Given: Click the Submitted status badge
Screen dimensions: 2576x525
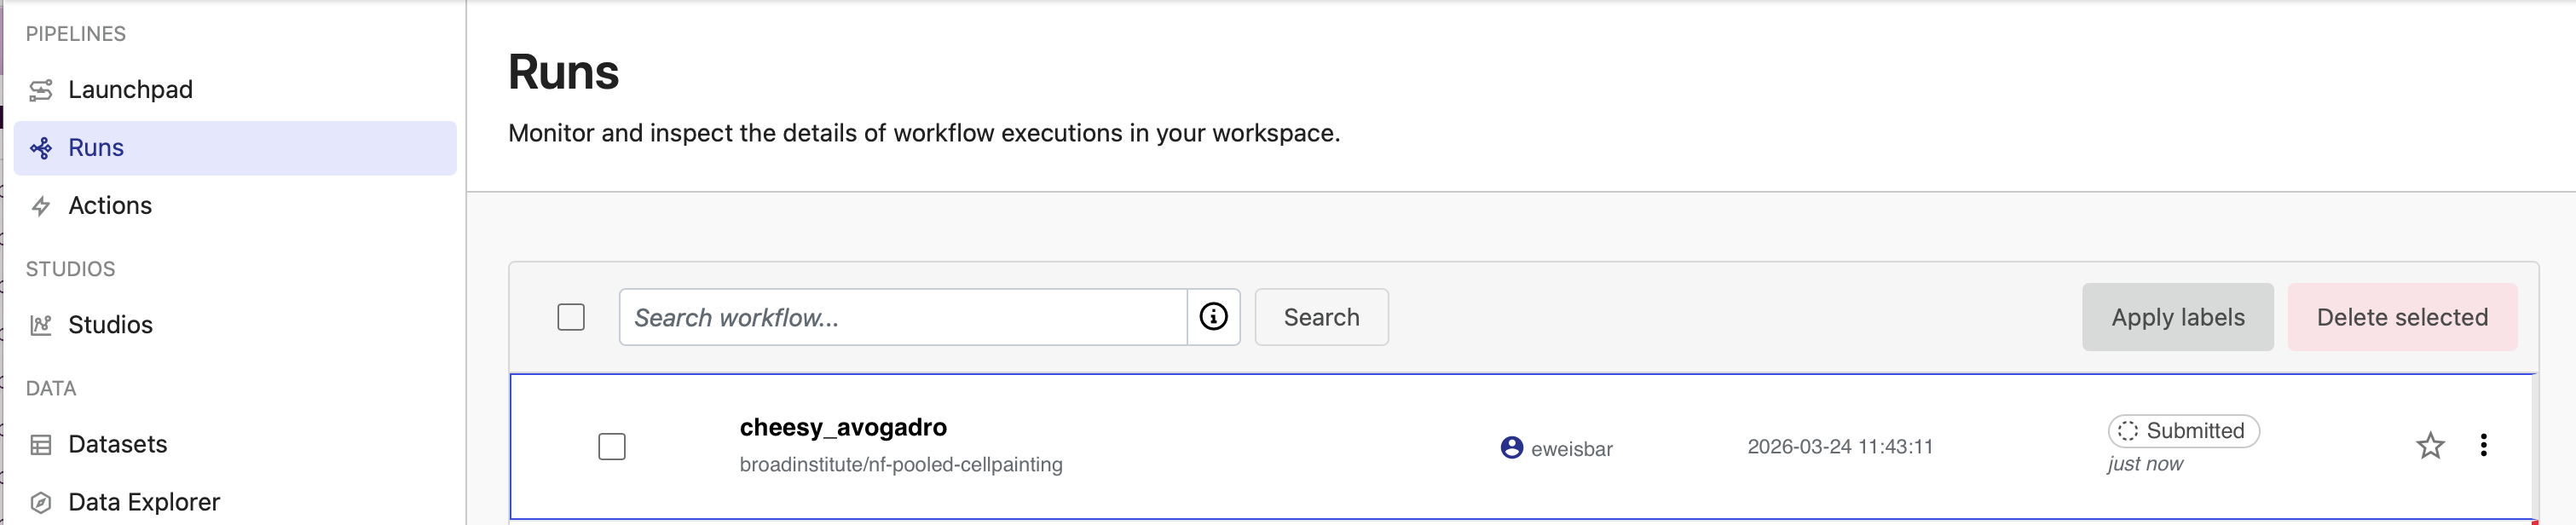Looking at the screenshot, I should pos(2183,431).
